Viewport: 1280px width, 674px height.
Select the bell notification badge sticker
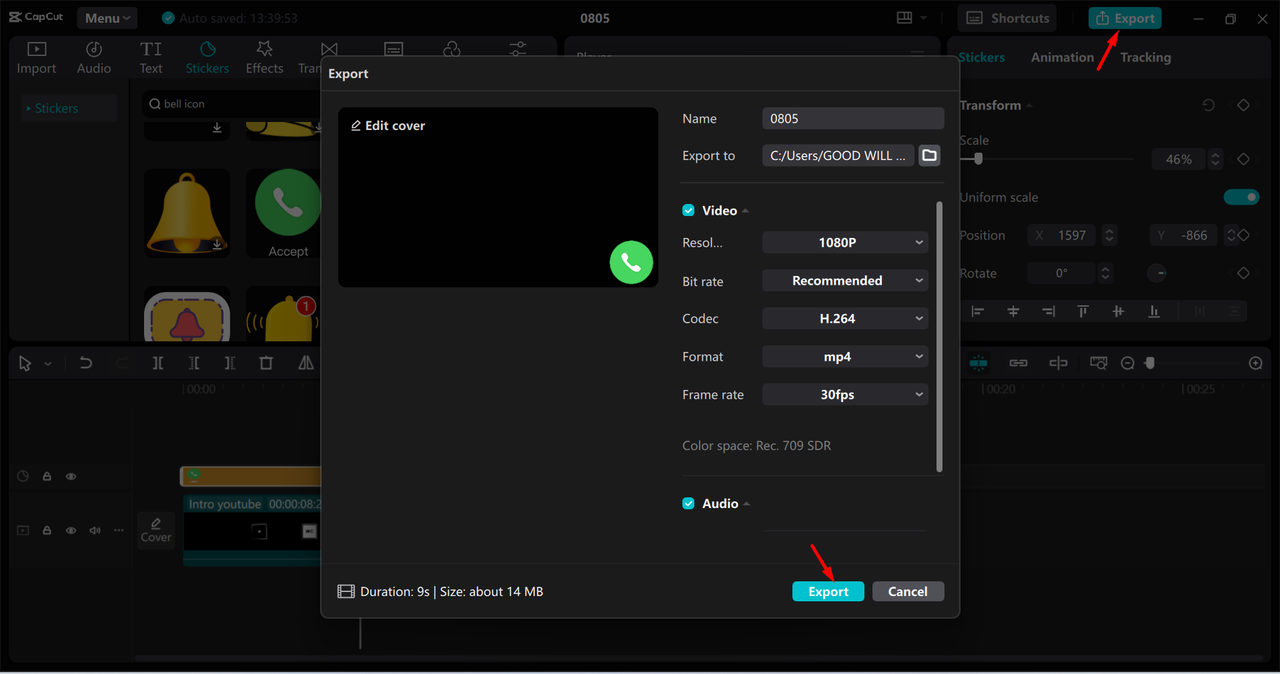point(283,315)
